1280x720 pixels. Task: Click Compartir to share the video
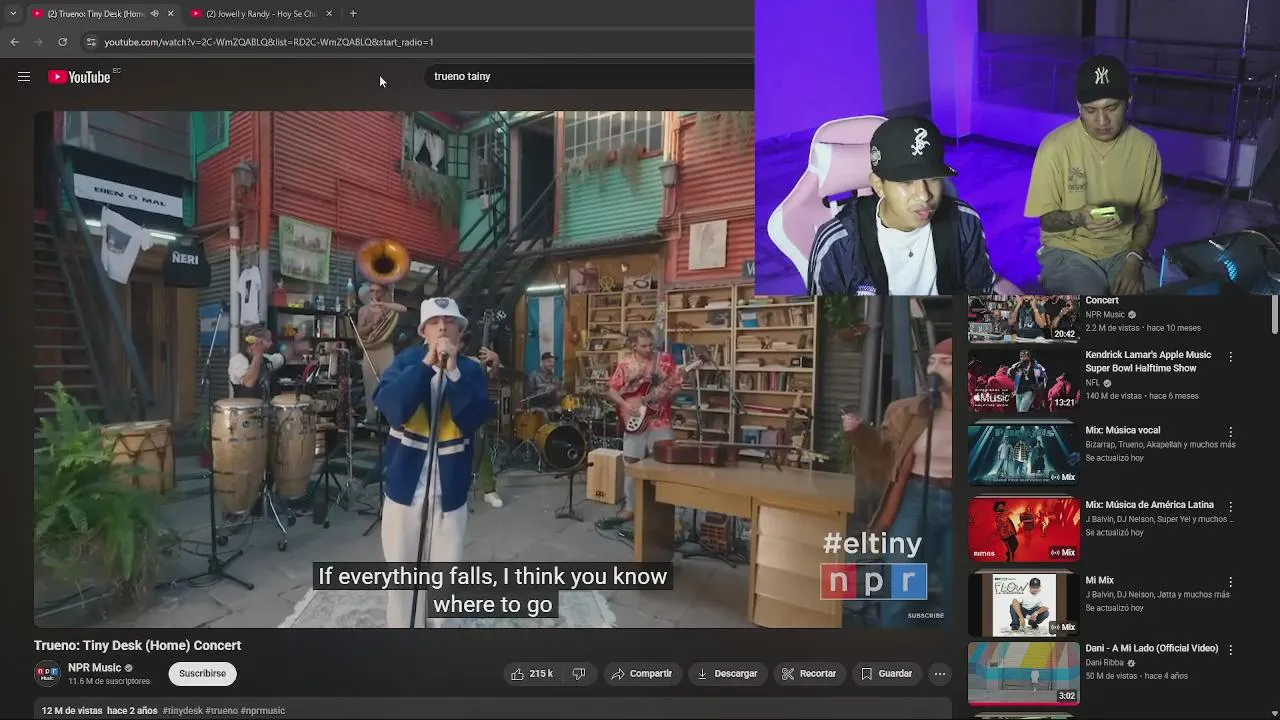pyautogui.click(x=642, y=674)
